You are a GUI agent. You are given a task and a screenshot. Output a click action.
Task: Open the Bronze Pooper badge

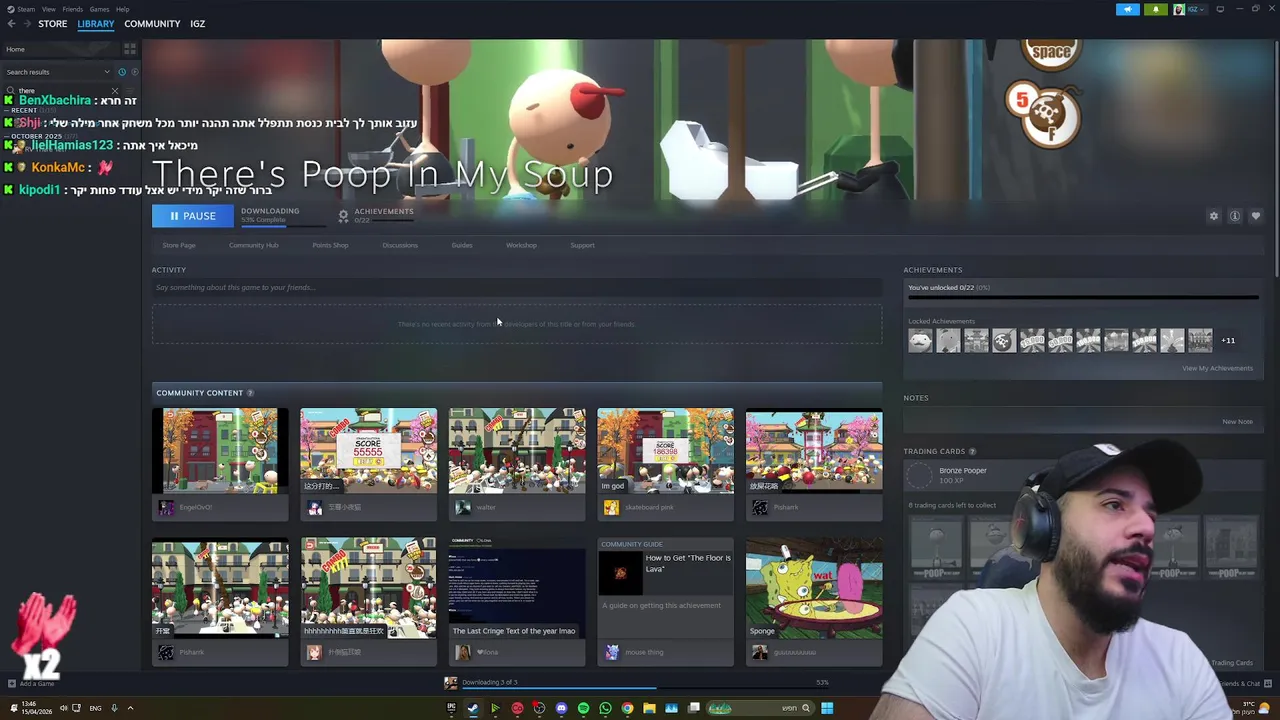click(962, 471)
